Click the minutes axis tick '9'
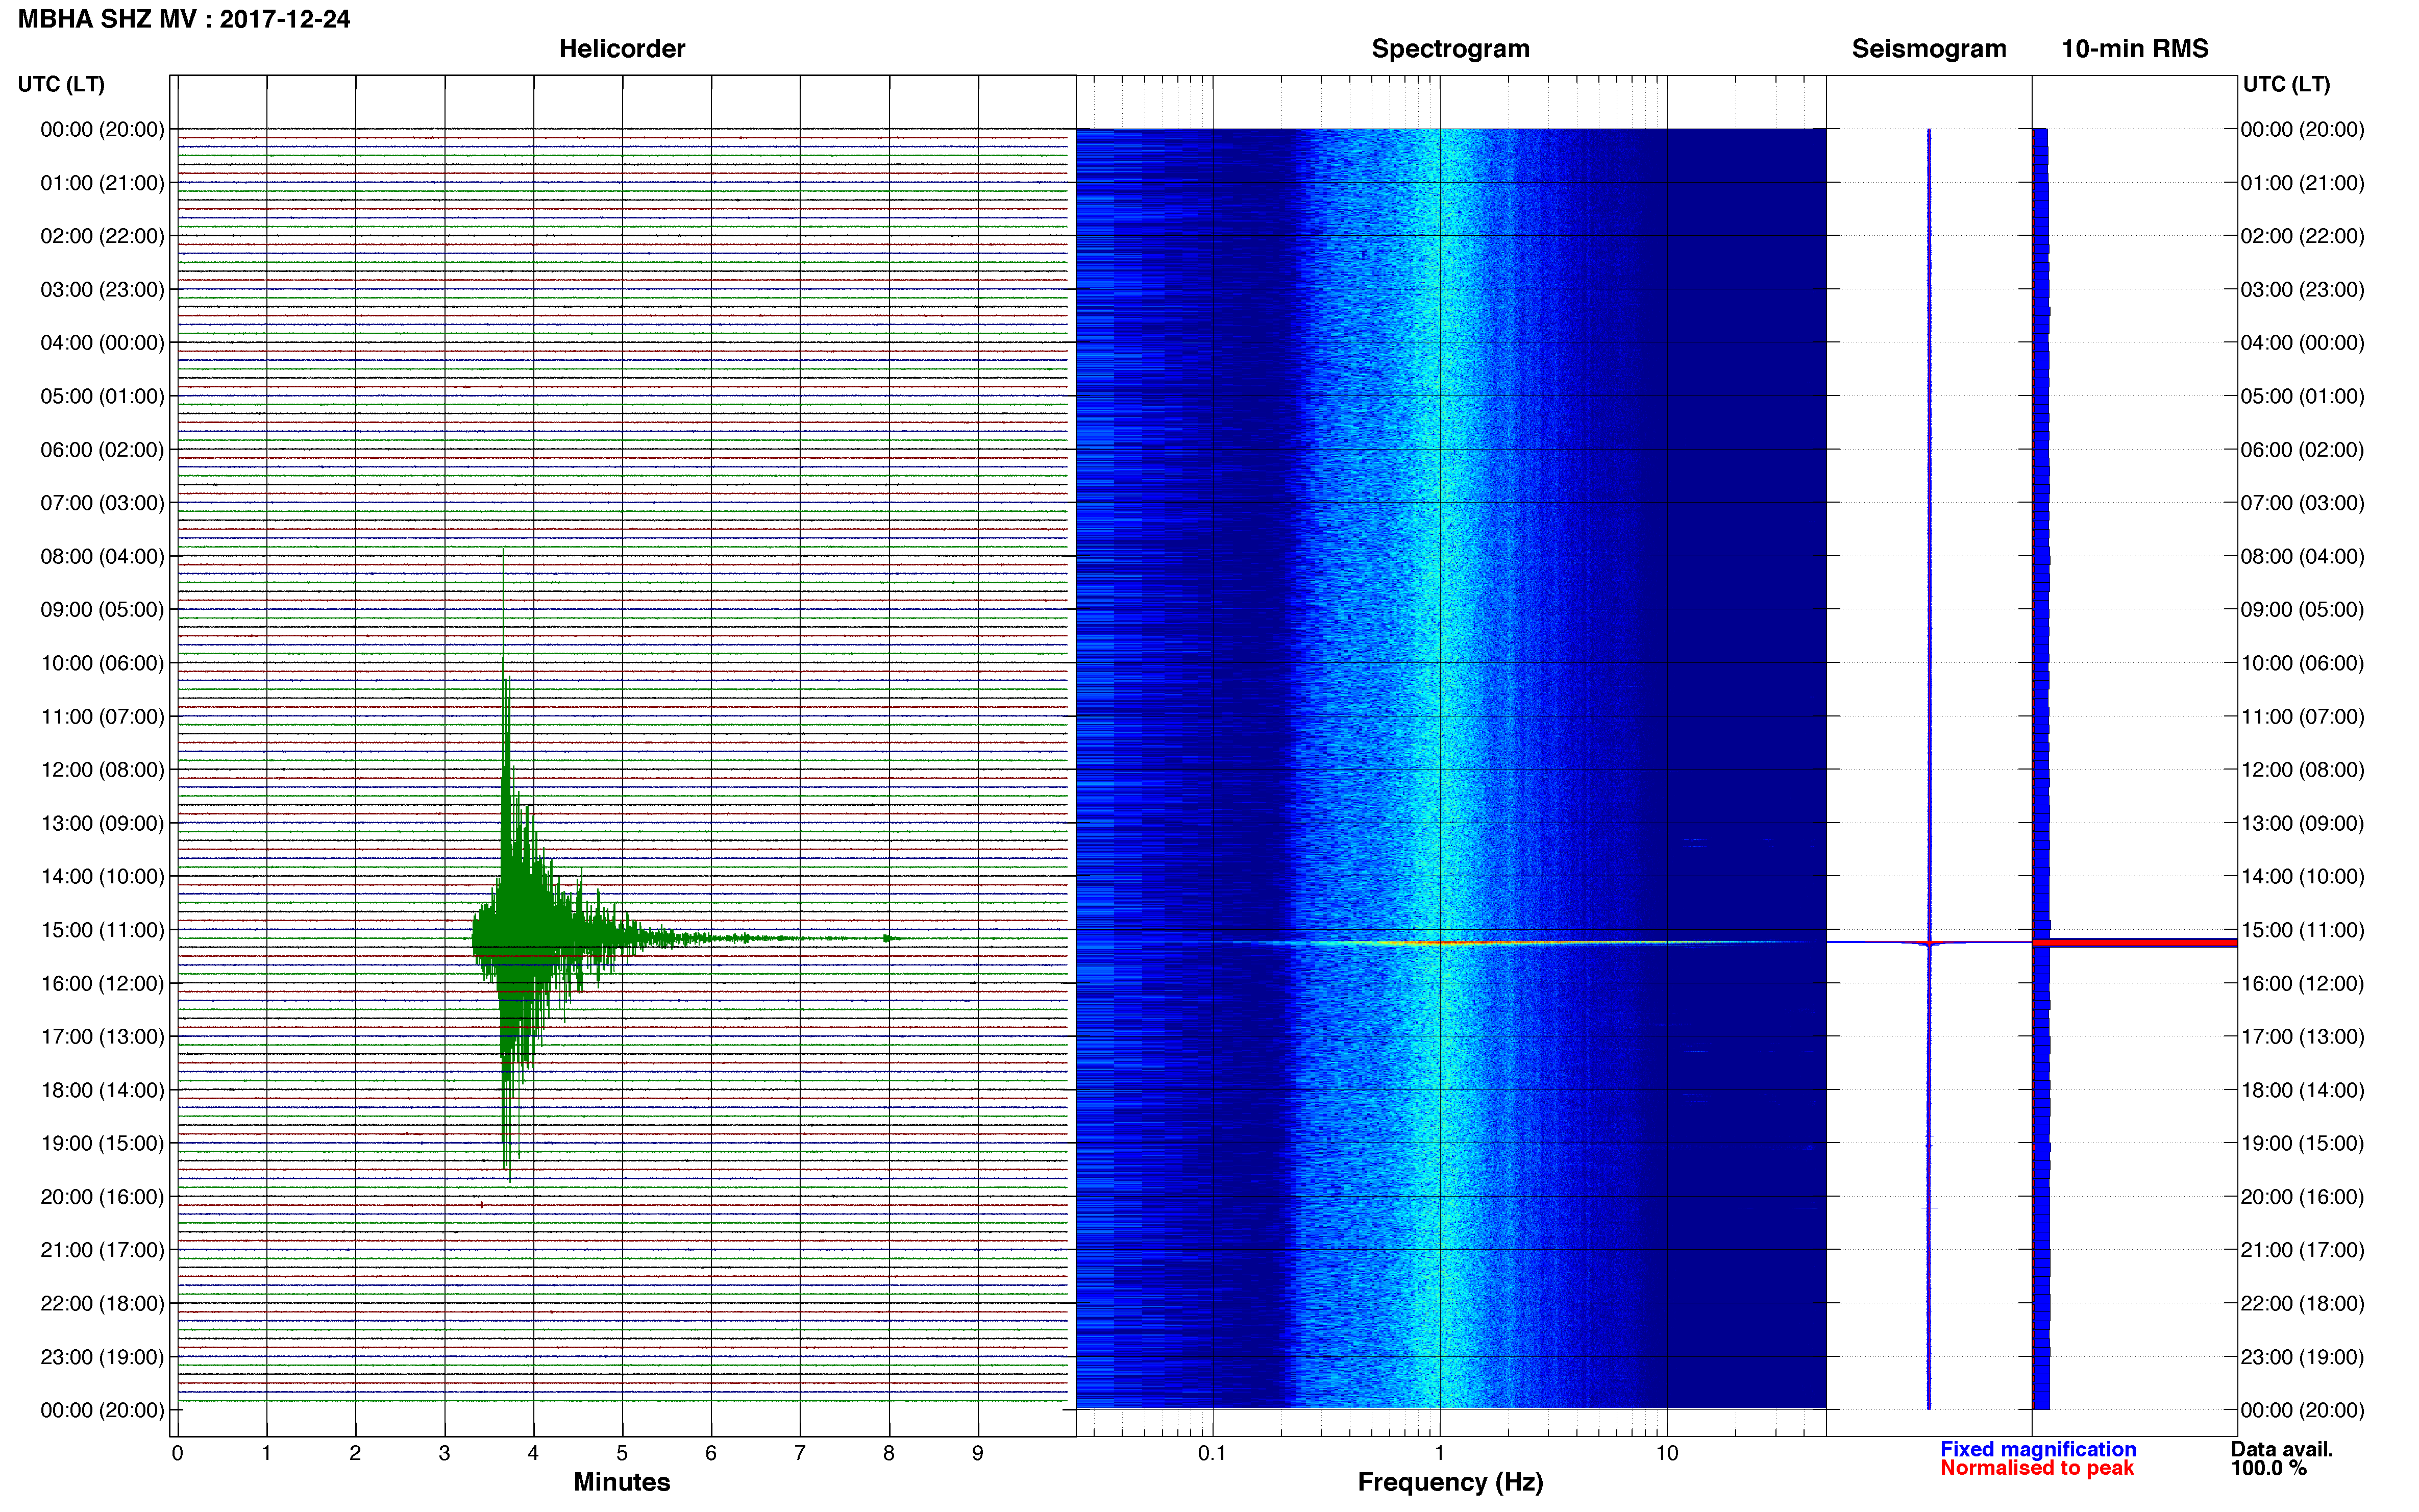This screenshot has width=2419, height=1512. [978, 1454]
